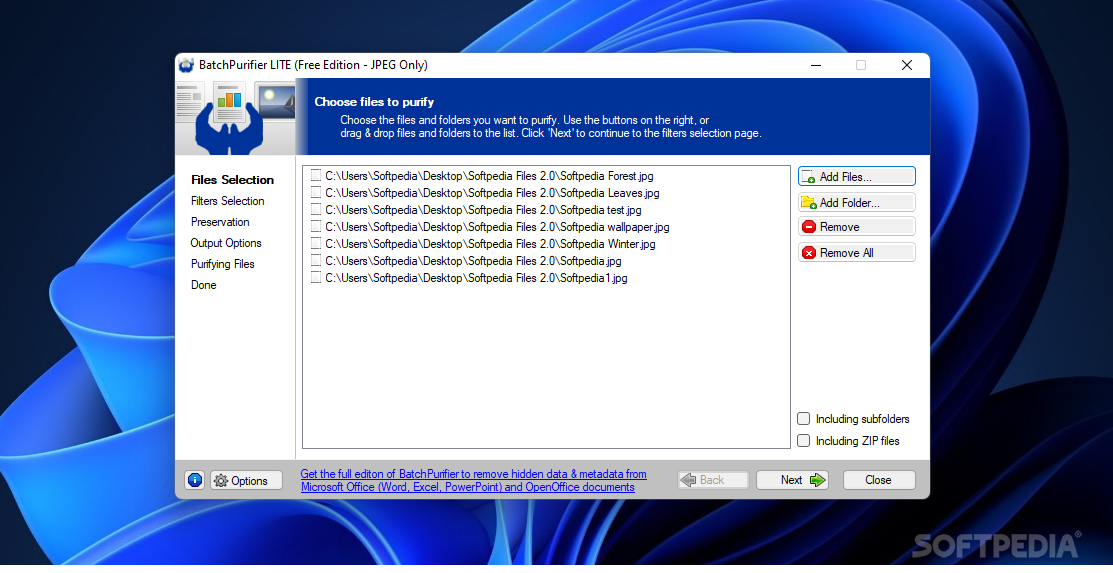The height and width of the screenshot is (573, 1113).
Task: Select the Softpedia Winter.jpg path text
Action: pyautogui.click(x=490, y=244)
